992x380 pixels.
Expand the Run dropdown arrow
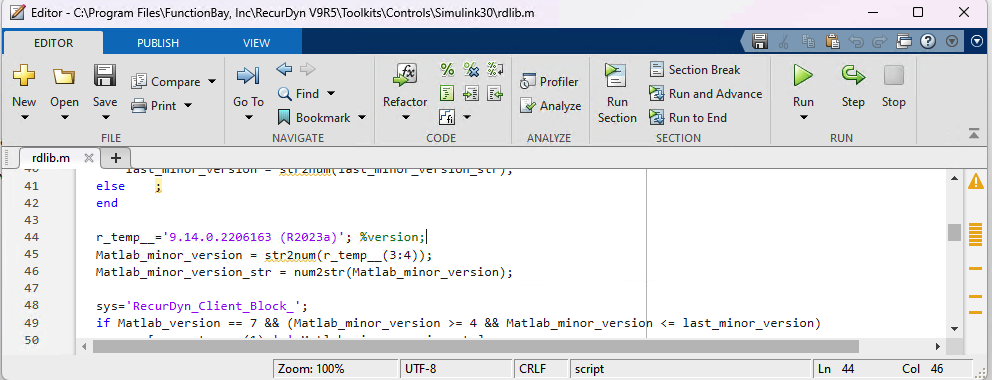coord(803,118)
